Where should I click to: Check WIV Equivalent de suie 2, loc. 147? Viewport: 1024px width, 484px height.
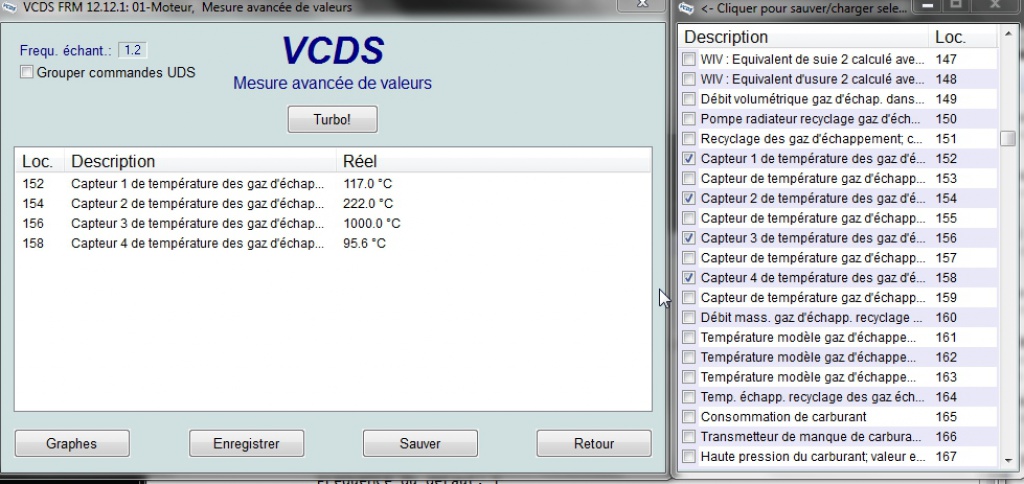click(x=689, y=59)
